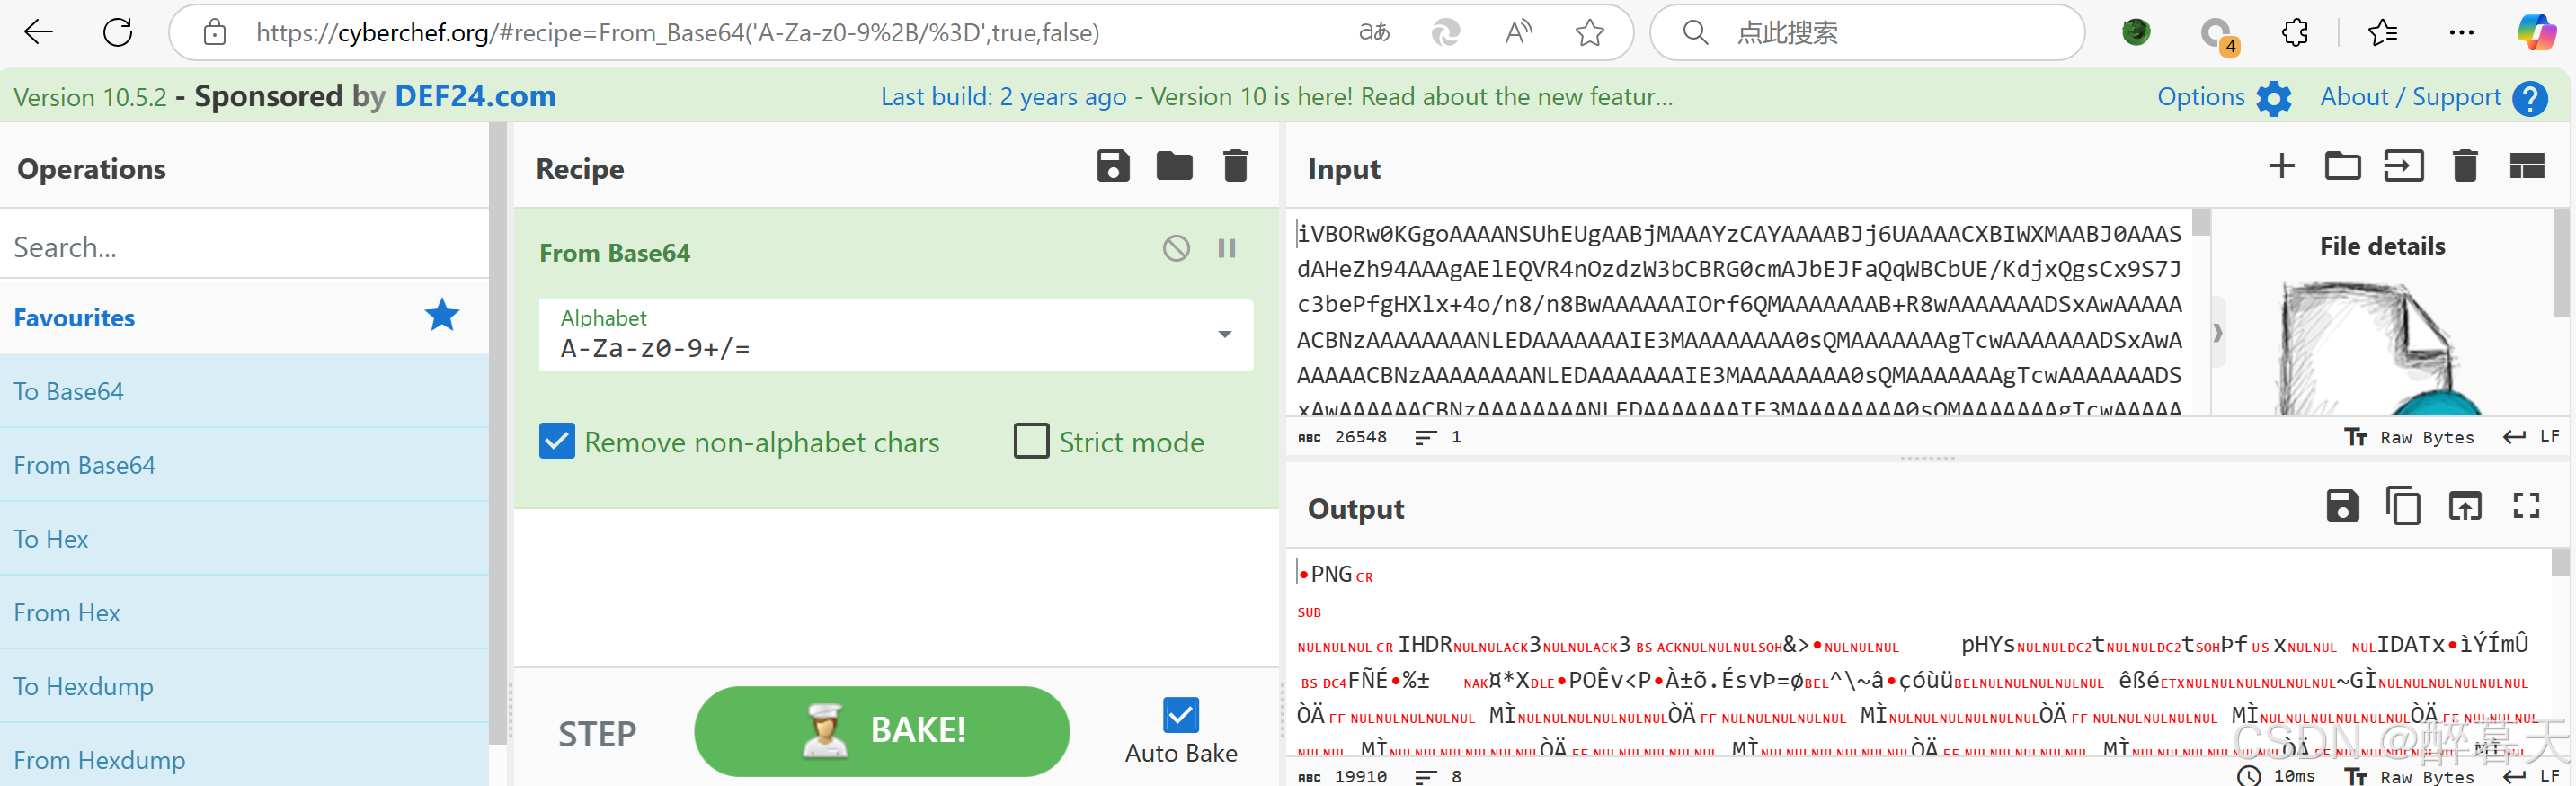The image size is (2576, 786).
Task: Open folder as input icon
Action: point(2342,166)
